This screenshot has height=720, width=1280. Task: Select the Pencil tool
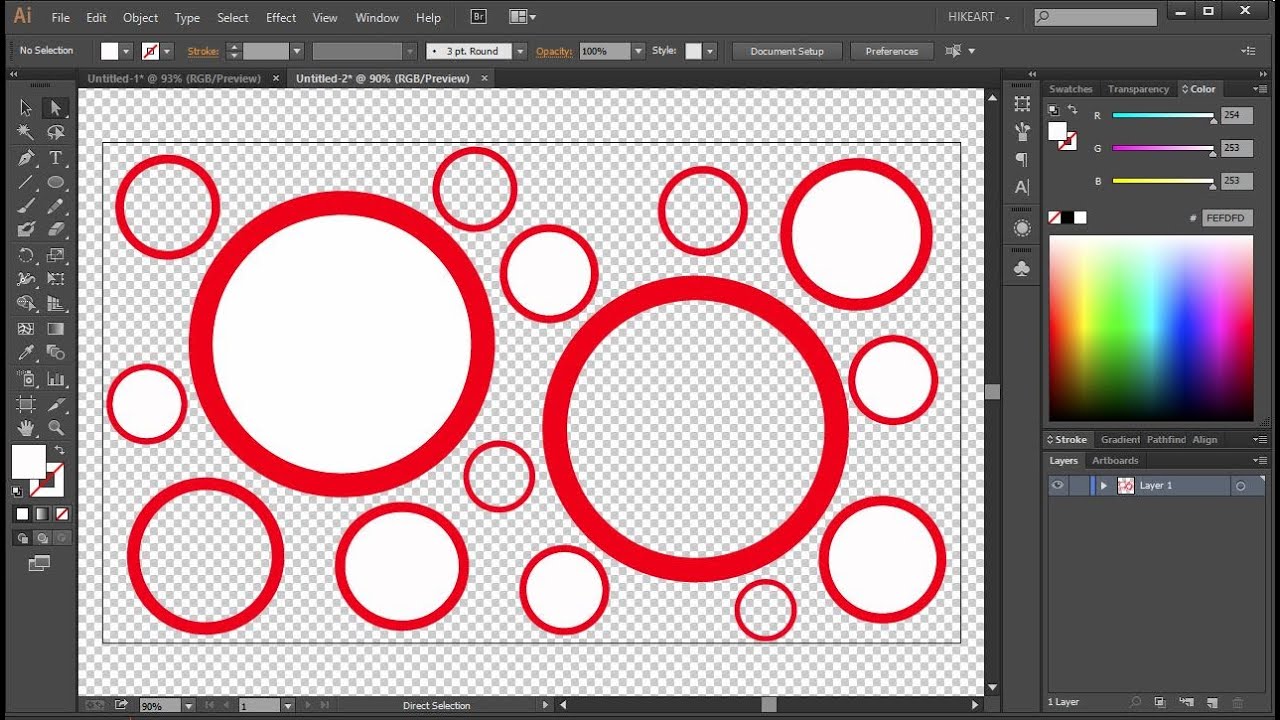tap(55, 206)
